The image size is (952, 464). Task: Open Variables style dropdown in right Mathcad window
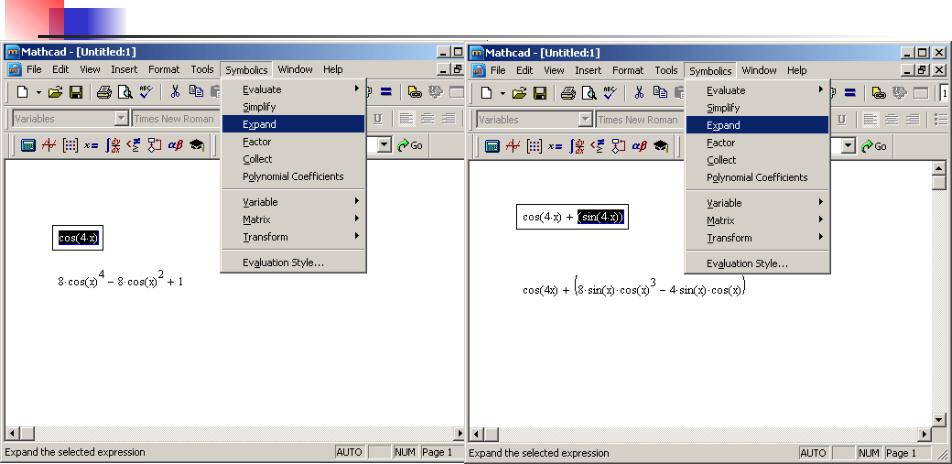(585, 120)
